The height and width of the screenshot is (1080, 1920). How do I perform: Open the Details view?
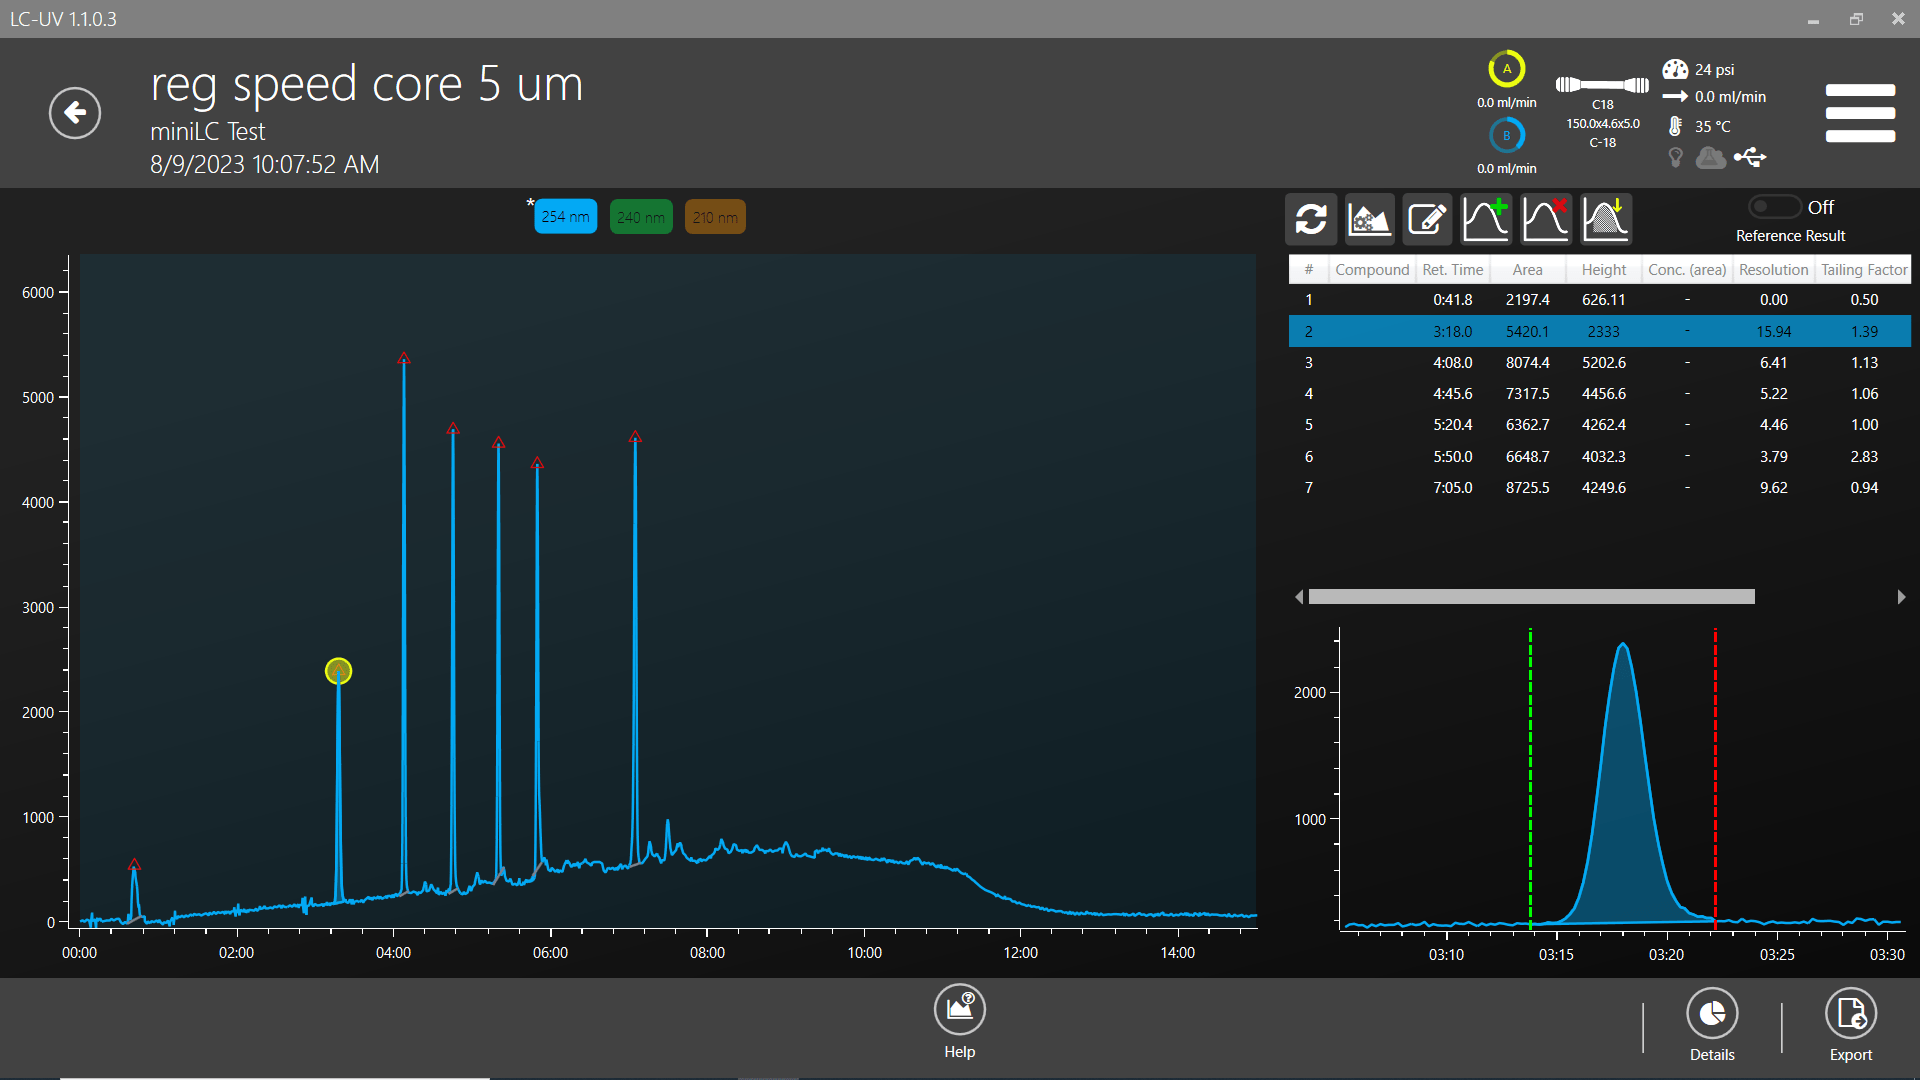[x=1712, y=1015]
